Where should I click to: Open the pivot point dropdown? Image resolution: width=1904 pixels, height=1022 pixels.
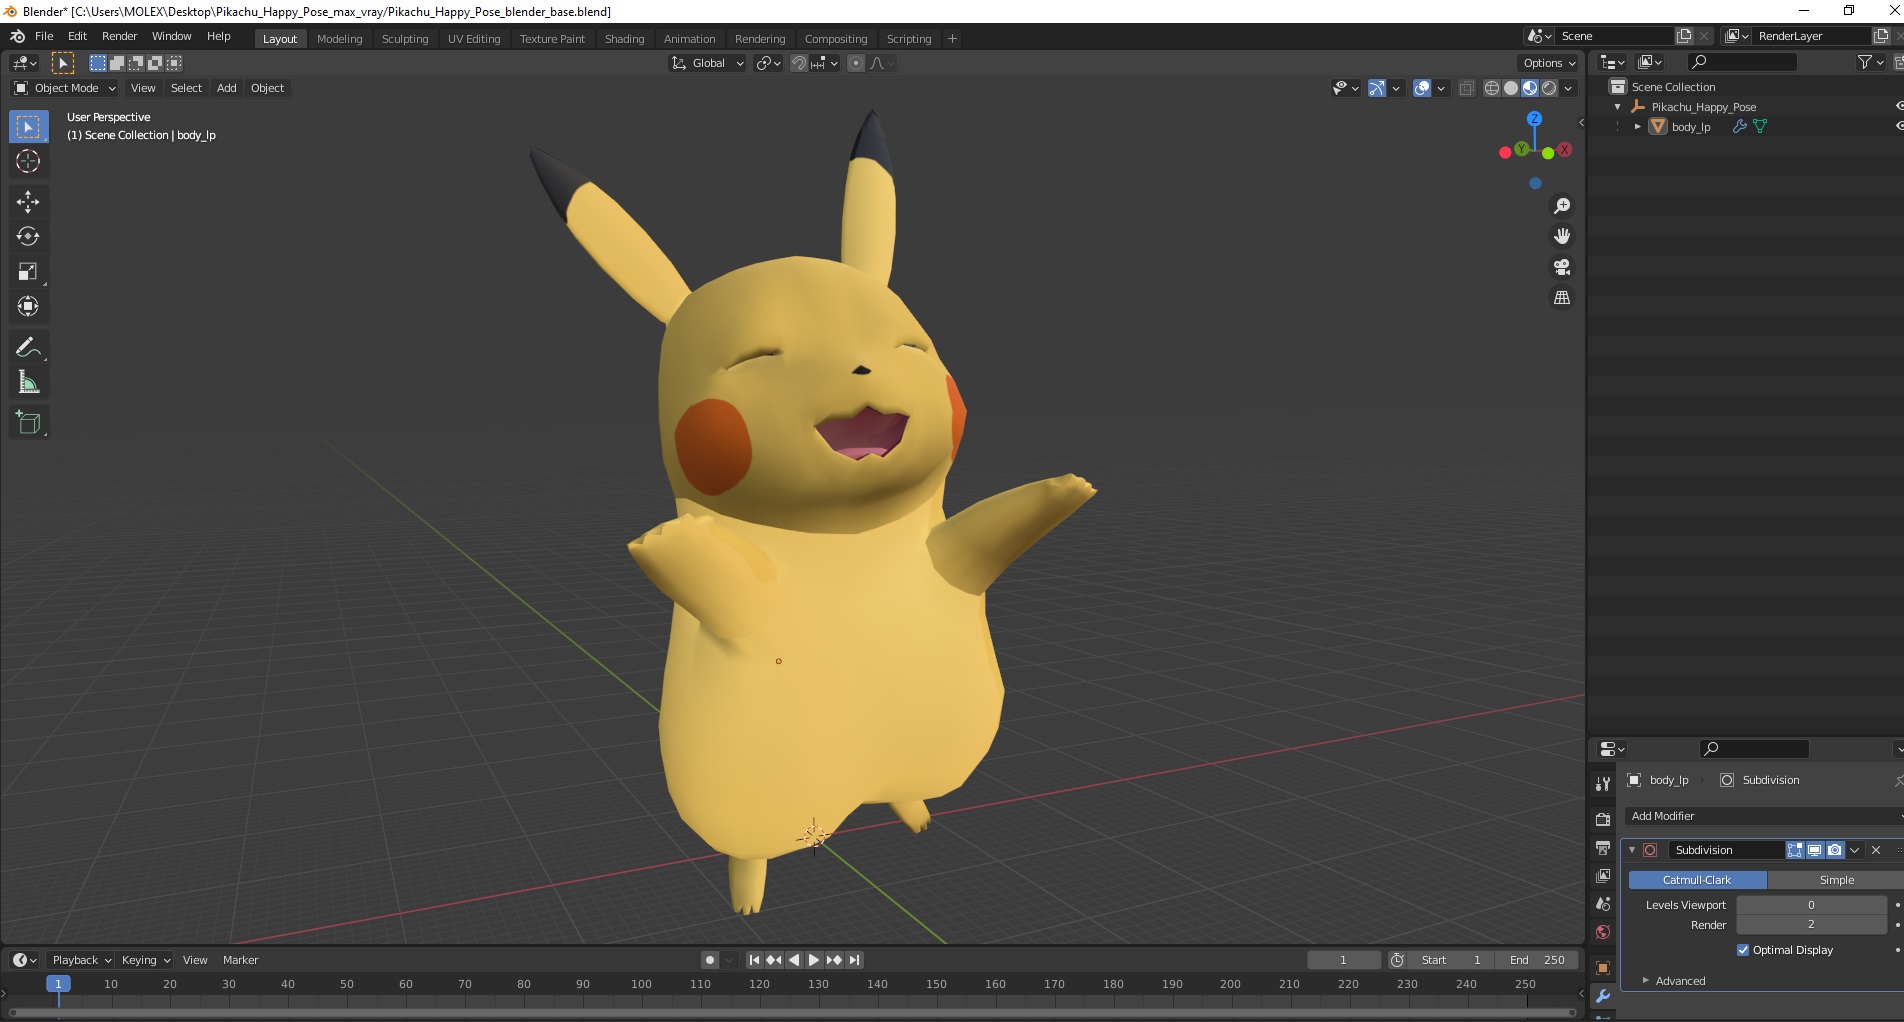(768, 63)
